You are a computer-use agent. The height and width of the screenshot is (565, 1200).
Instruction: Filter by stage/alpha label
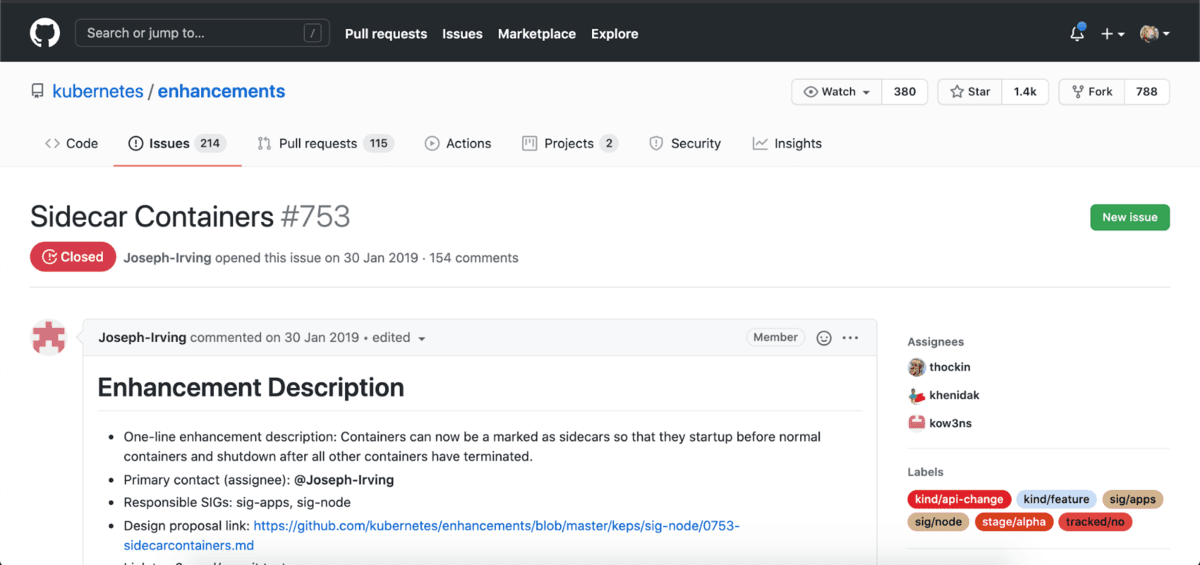tap(1012, 521)
